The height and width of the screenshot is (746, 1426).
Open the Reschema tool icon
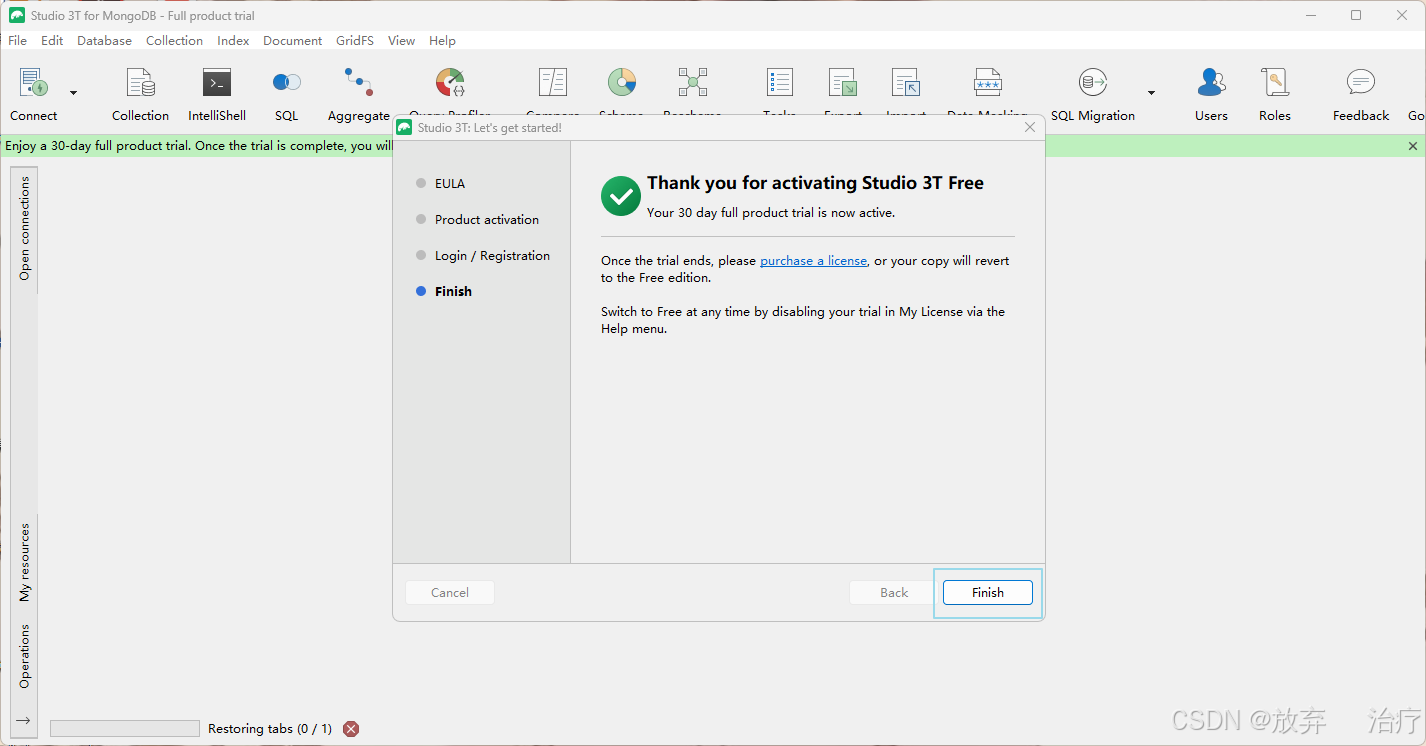pyautogui.click(x=692, y=84)
